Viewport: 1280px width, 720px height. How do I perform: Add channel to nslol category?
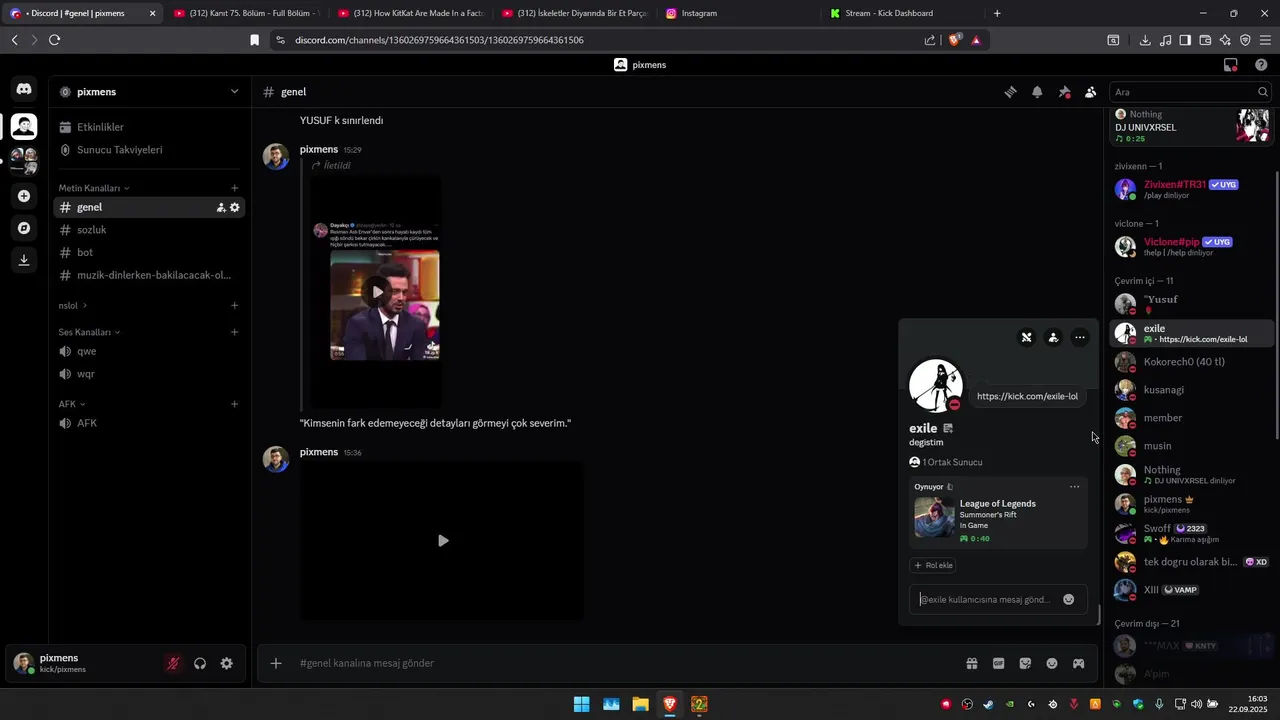click(235, 306)
